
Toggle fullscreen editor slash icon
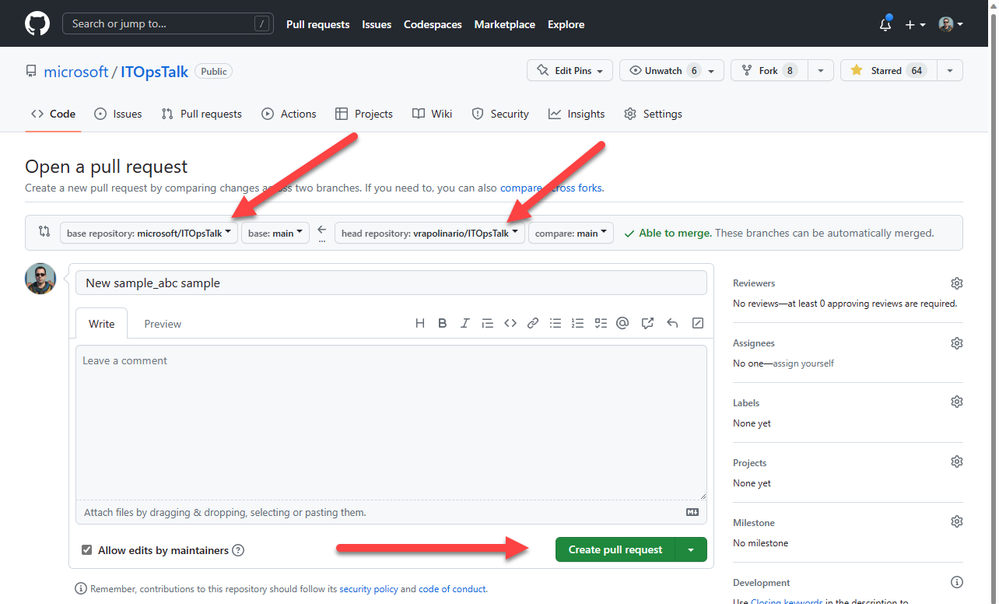698,323
